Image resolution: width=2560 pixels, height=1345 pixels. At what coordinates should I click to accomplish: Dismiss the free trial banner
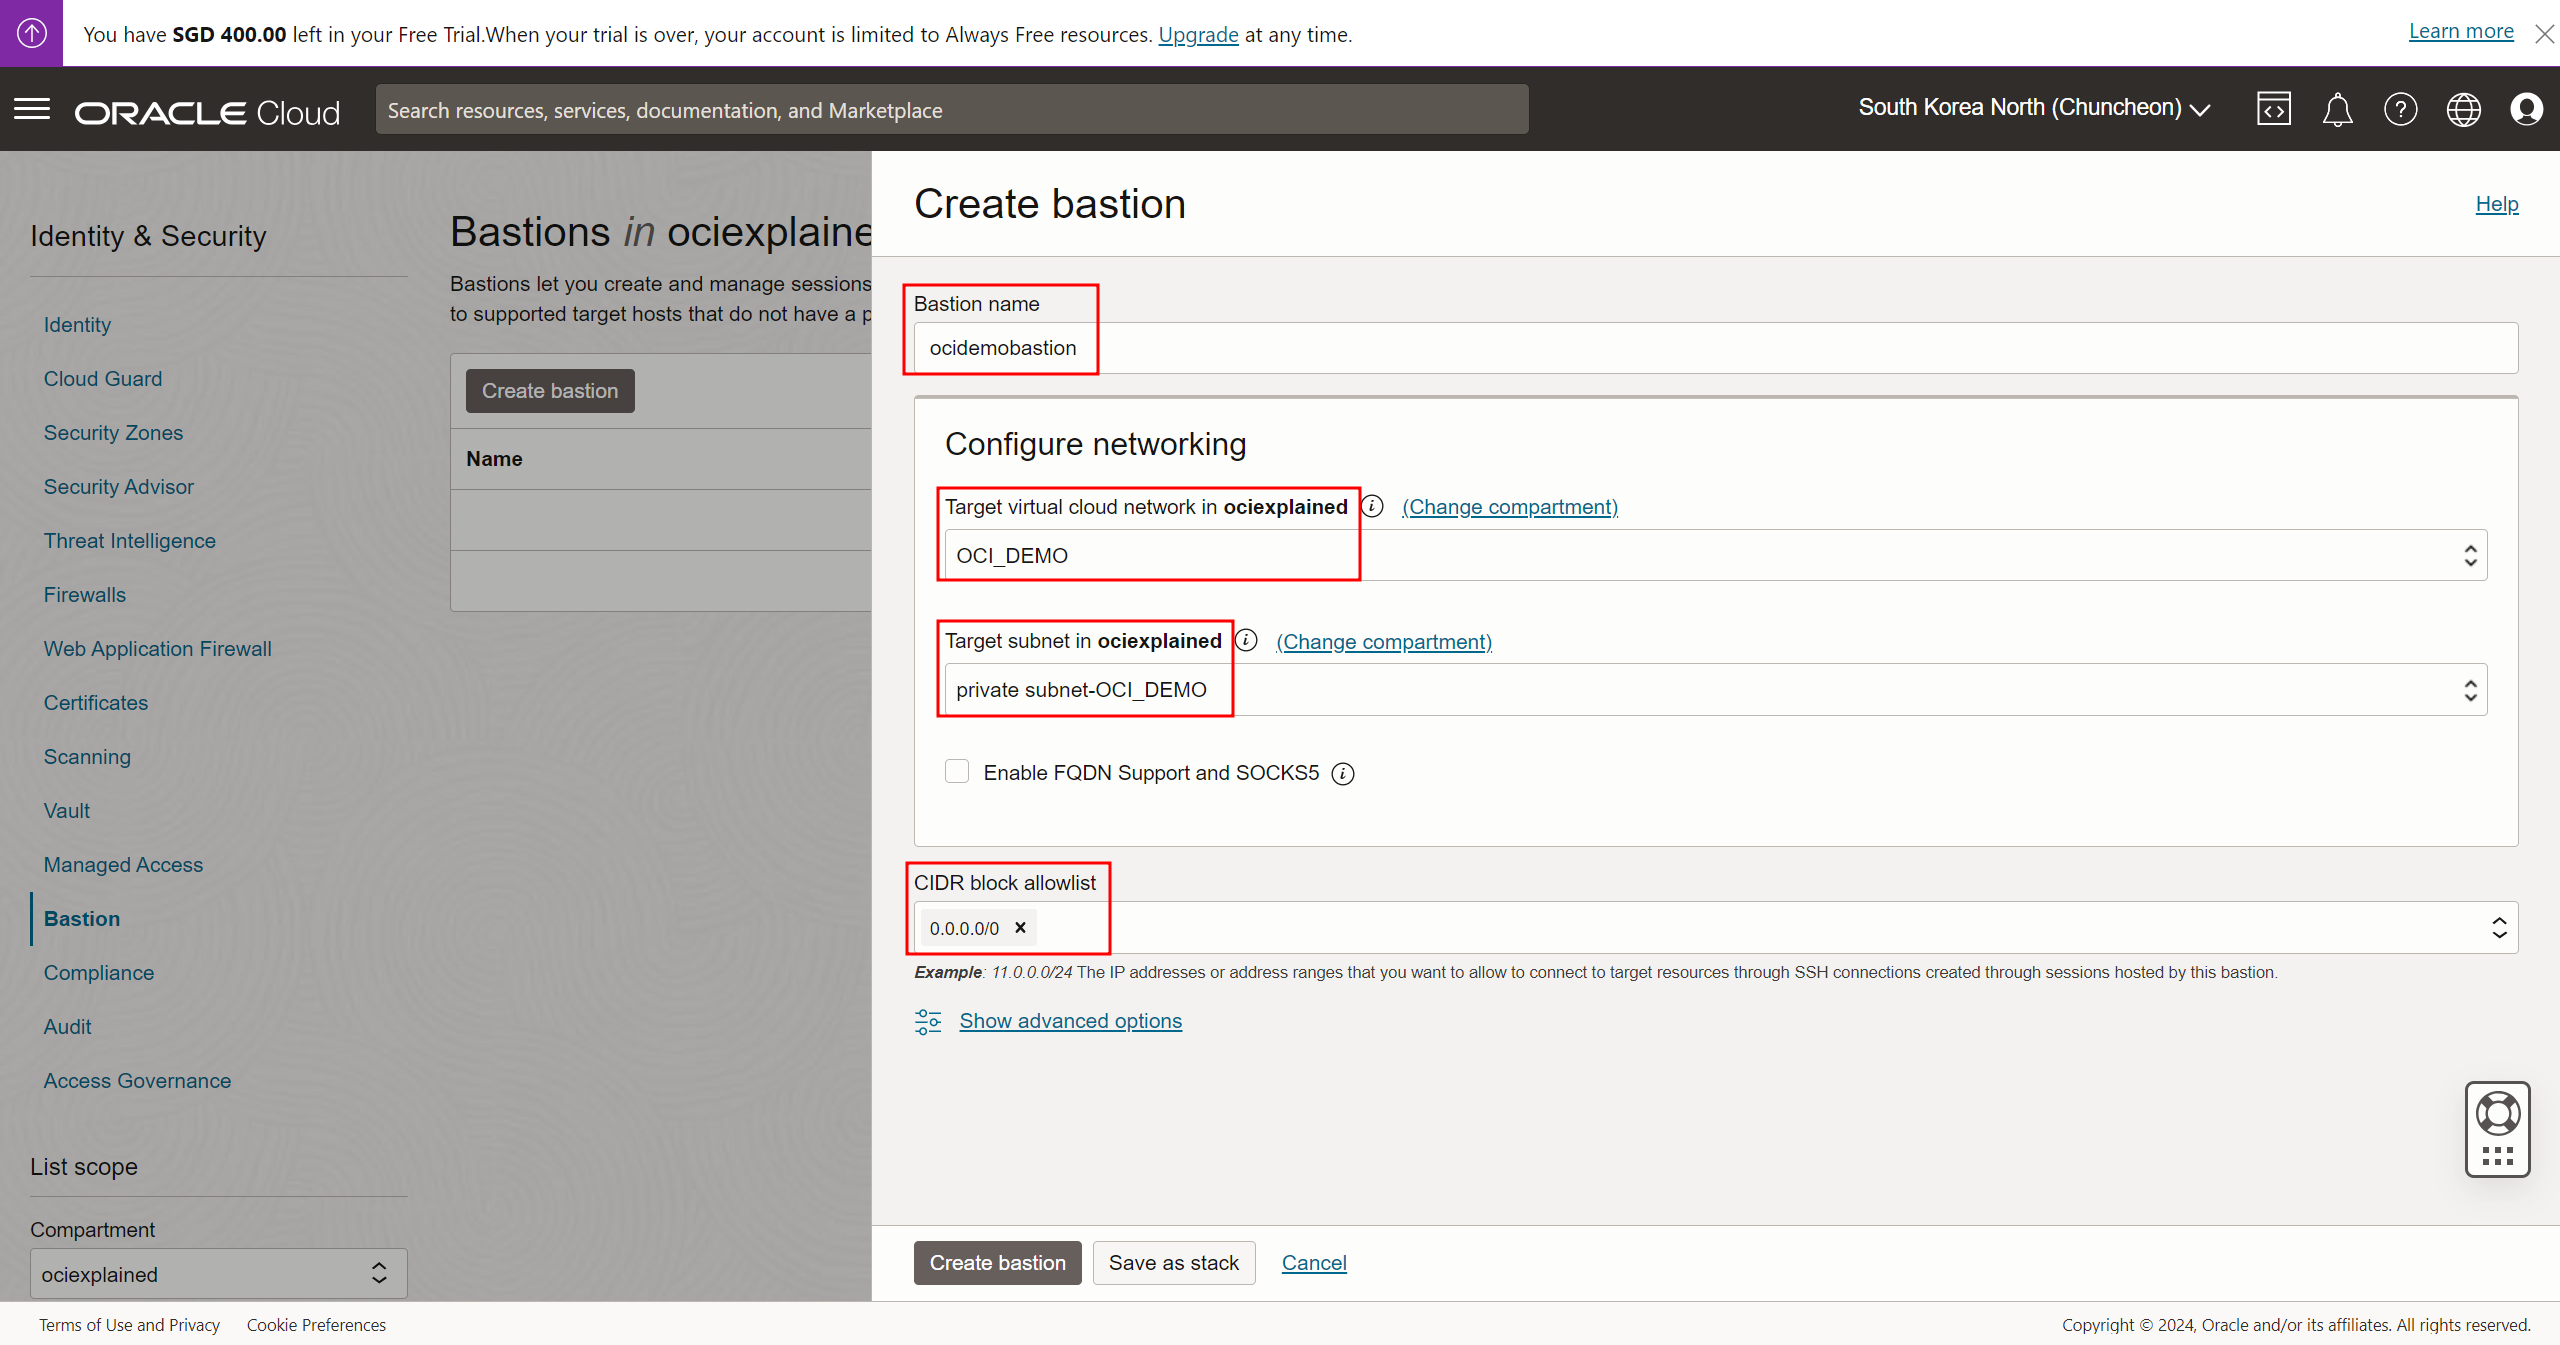2544,34
